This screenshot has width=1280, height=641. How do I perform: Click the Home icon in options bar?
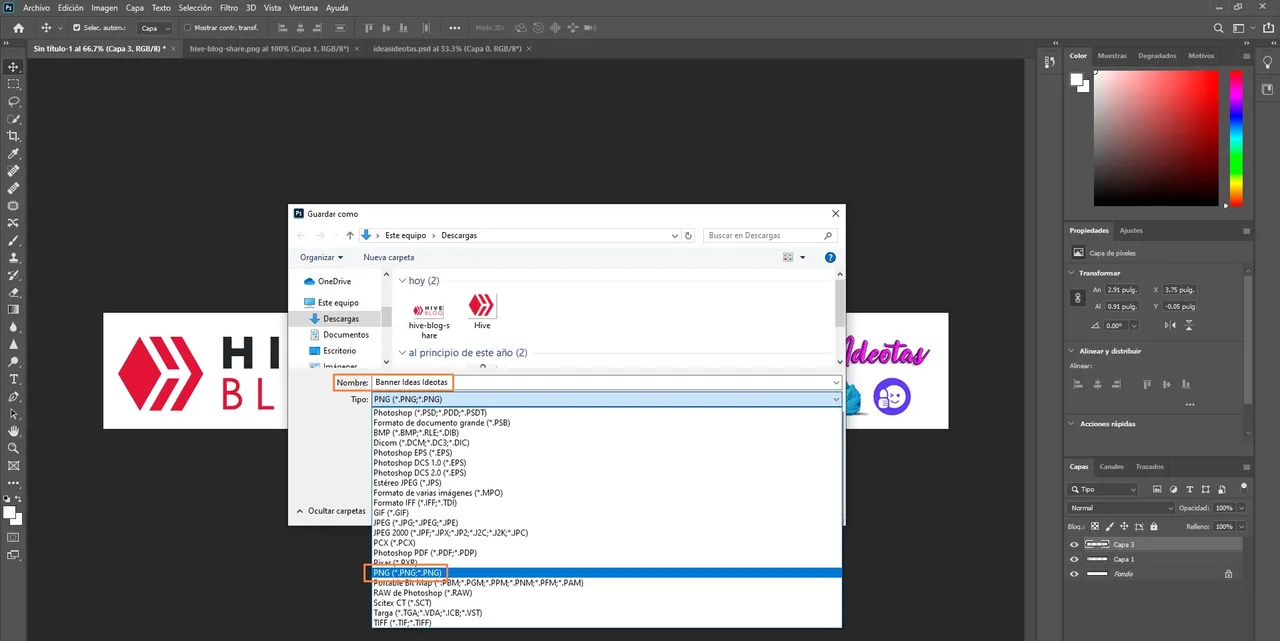(x=18, y=28)
